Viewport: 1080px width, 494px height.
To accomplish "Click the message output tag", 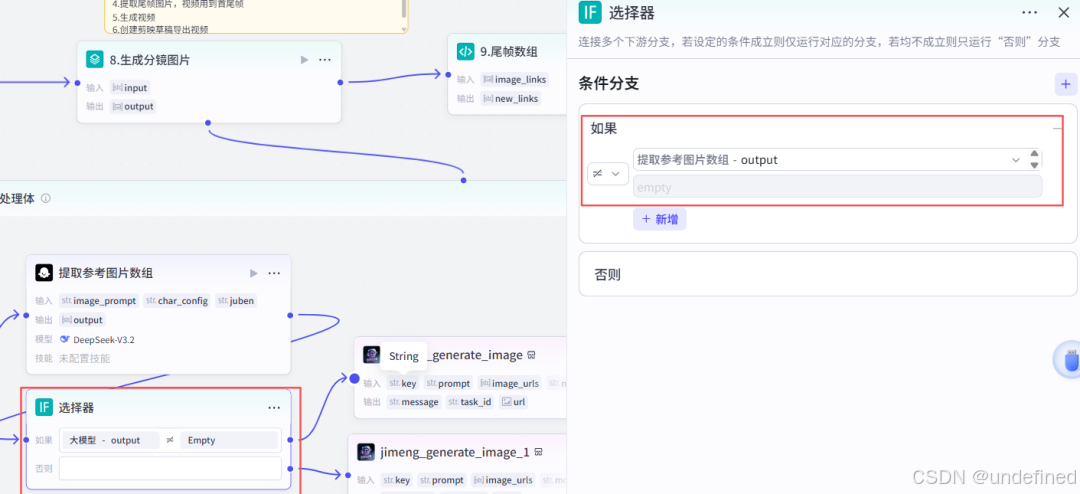I will click(414, 402).
